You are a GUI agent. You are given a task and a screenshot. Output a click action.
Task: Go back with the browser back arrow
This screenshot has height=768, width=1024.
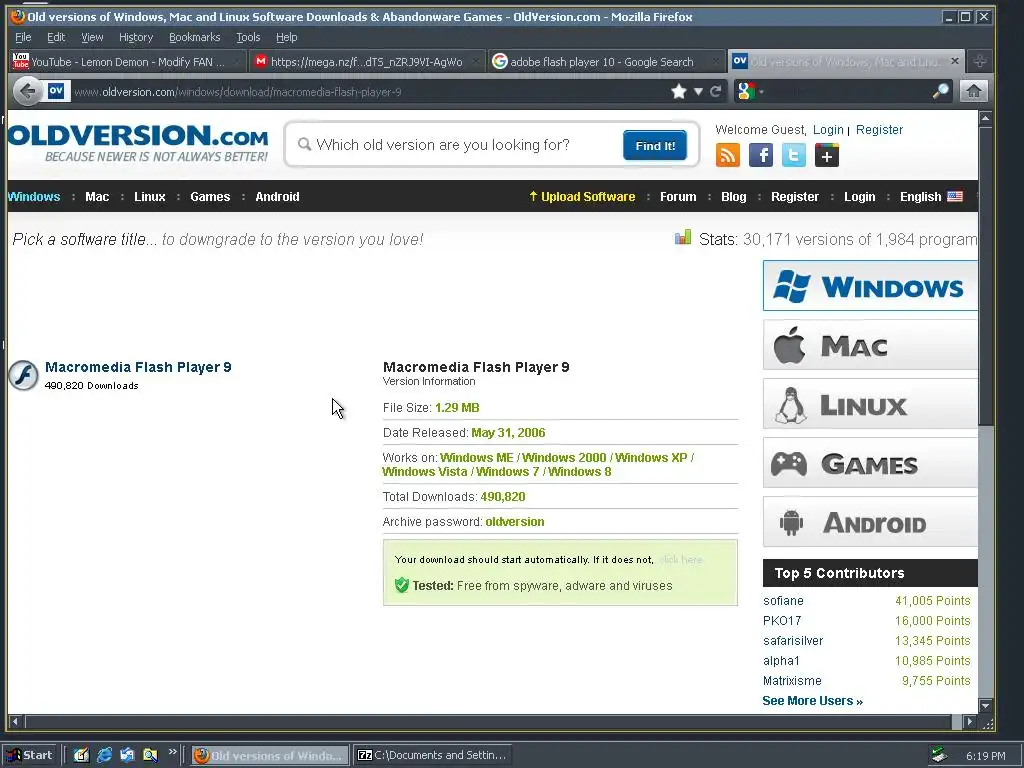point(27,91)
